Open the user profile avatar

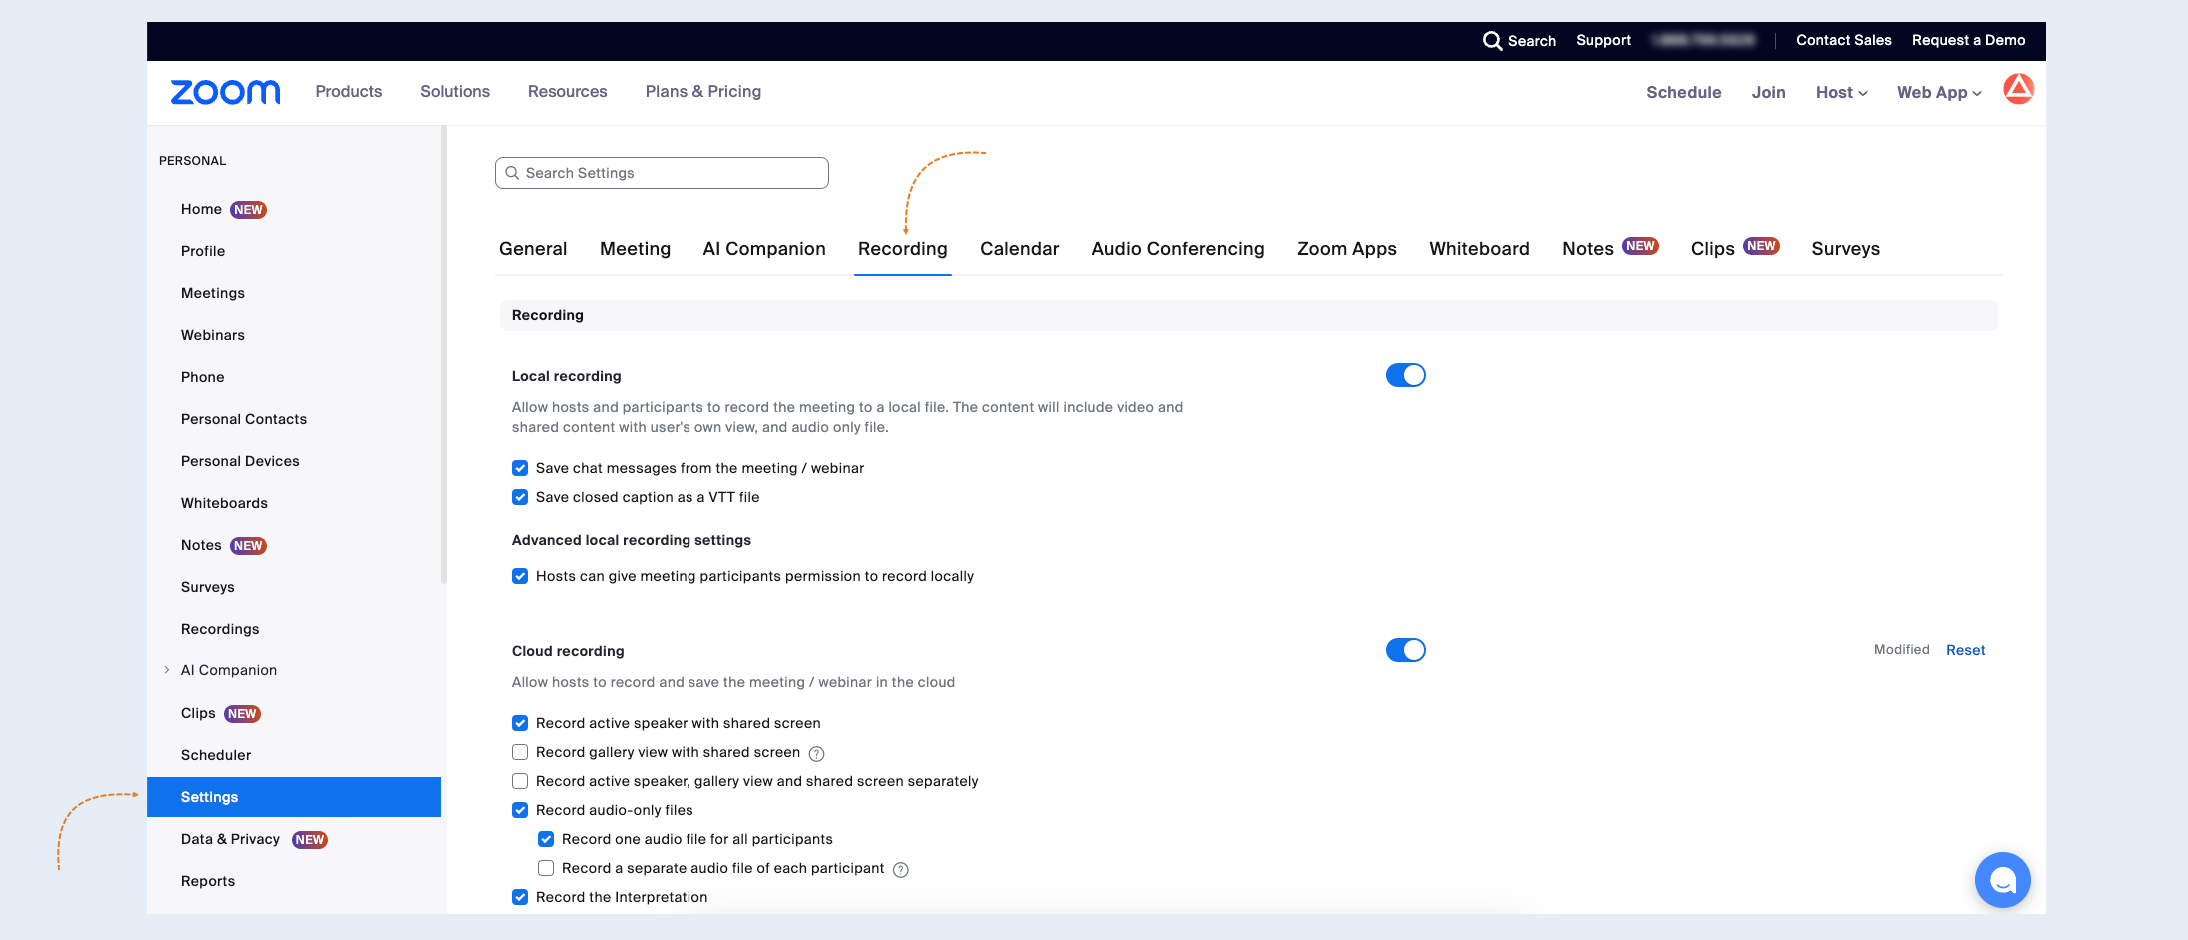pyautogui.click(x=2018, y=90)
